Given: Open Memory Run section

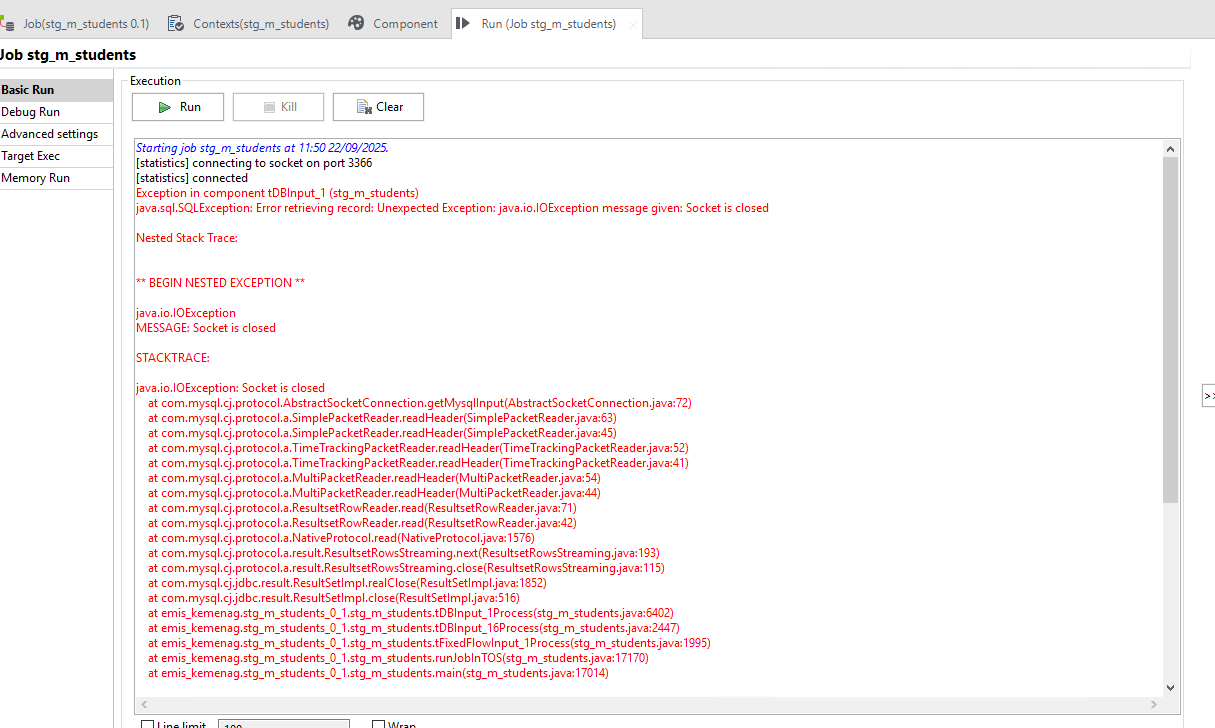Looking at the screenshot, I should pyautogui.click(x=36, y=178).
